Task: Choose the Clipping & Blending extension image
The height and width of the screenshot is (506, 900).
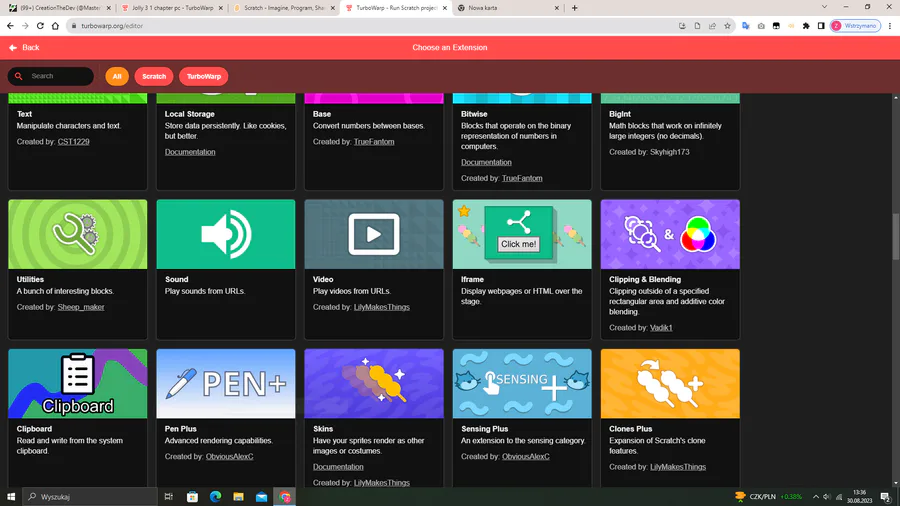Action: point(670,234)
